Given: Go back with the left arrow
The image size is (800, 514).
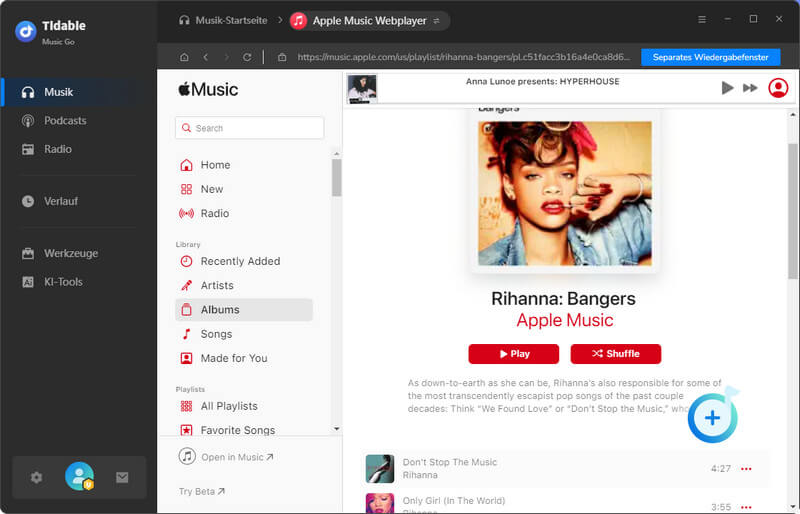Looking at the screenshot, I should [x=206, y=57].
